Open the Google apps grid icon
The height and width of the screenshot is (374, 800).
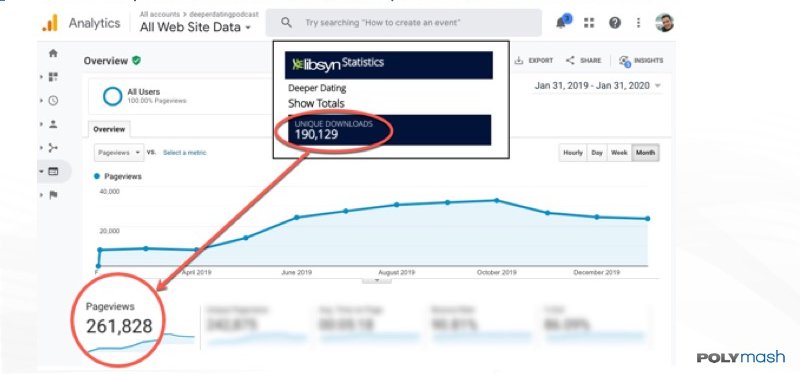[x=589, y=22]
